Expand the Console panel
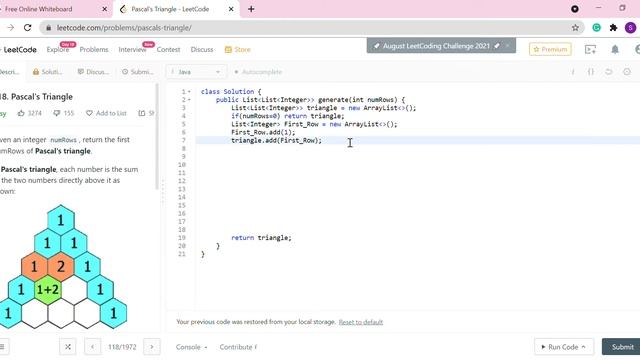 coord(191,347)
